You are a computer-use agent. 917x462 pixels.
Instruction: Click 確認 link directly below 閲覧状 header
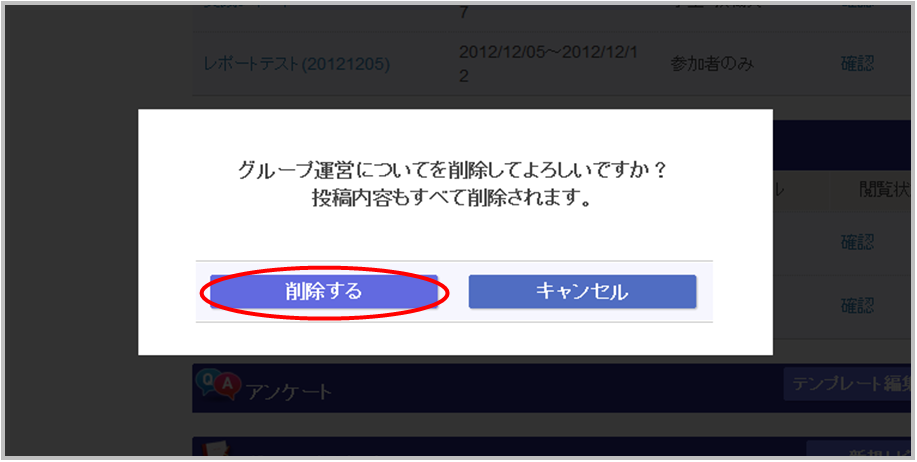pyautogui.click(x=857, y=241)
